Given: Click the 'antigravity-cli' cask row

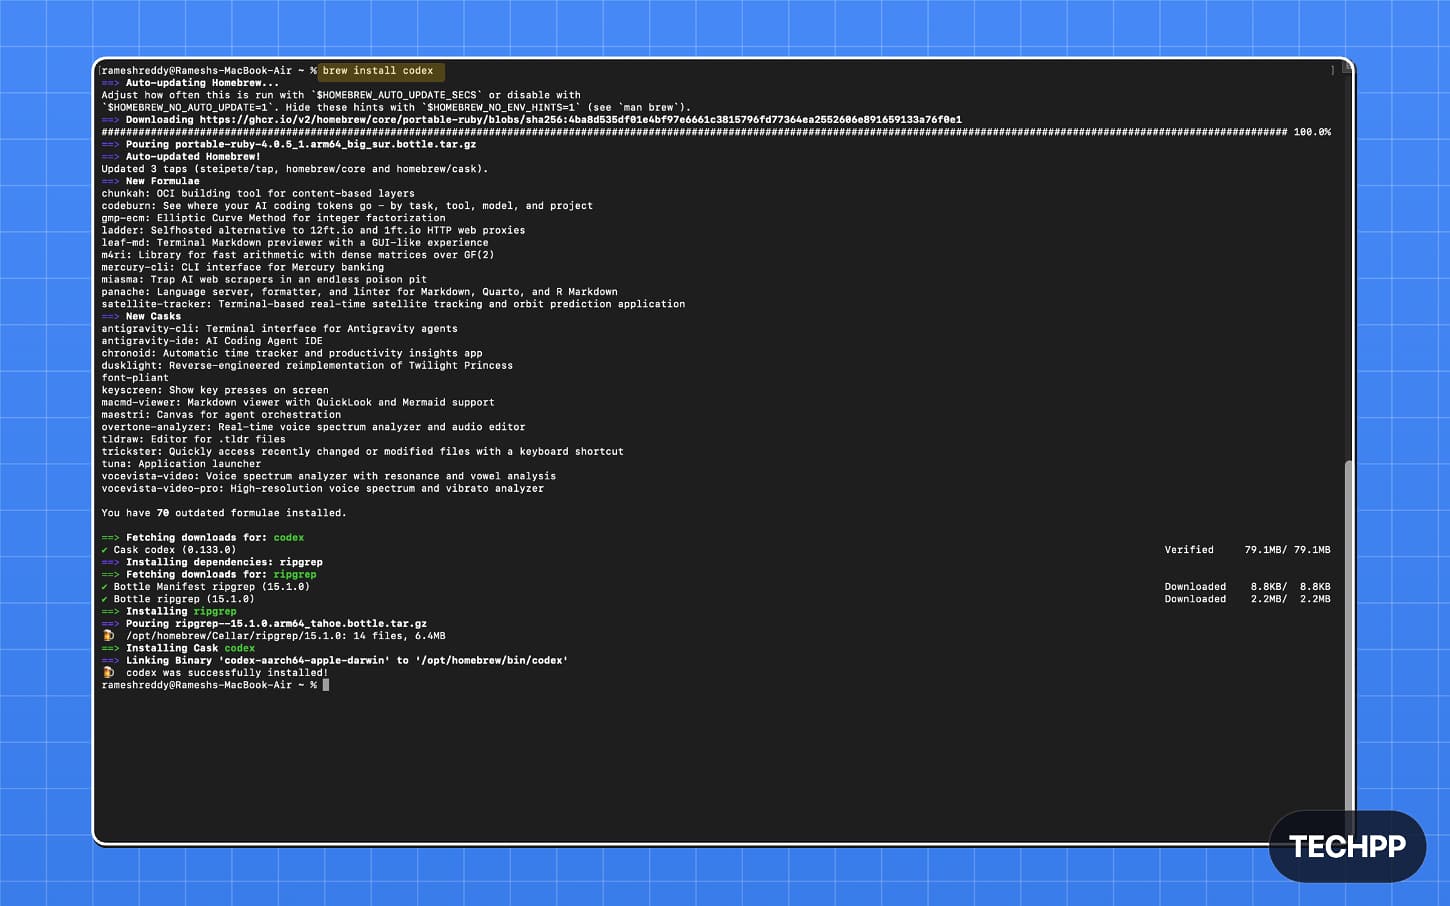Looking at the screenshot, I should click(x=279, y=329).
